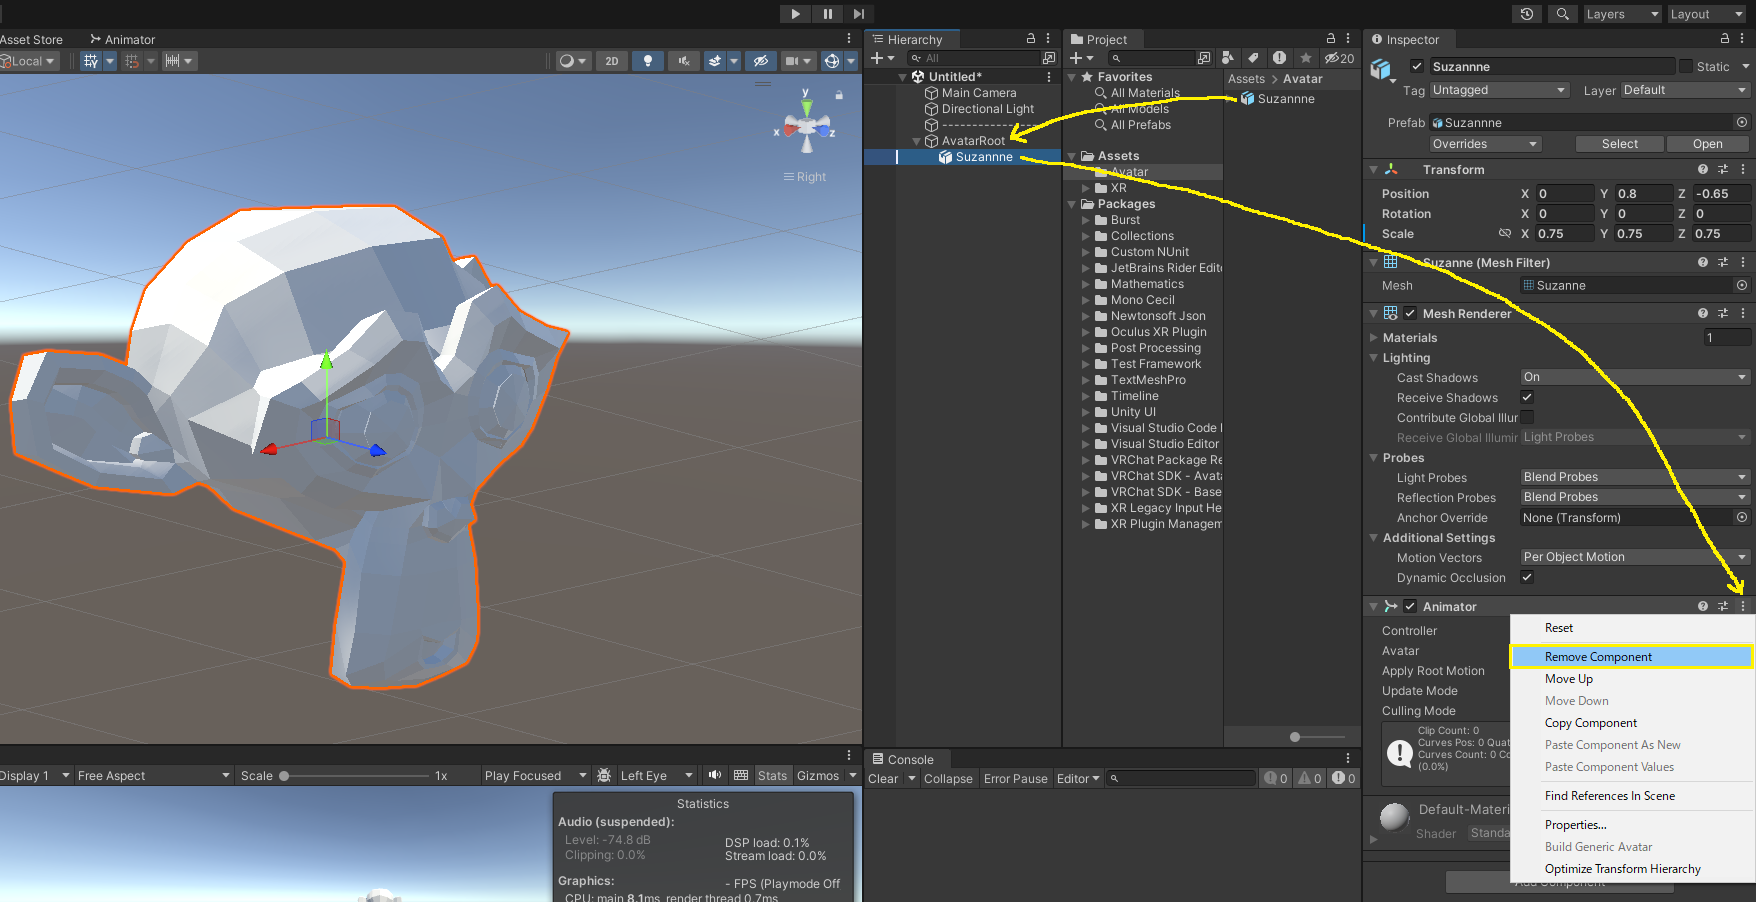Toggle console info messages counter
This screenshot has width=1756, height=902.
[1276, 778]
